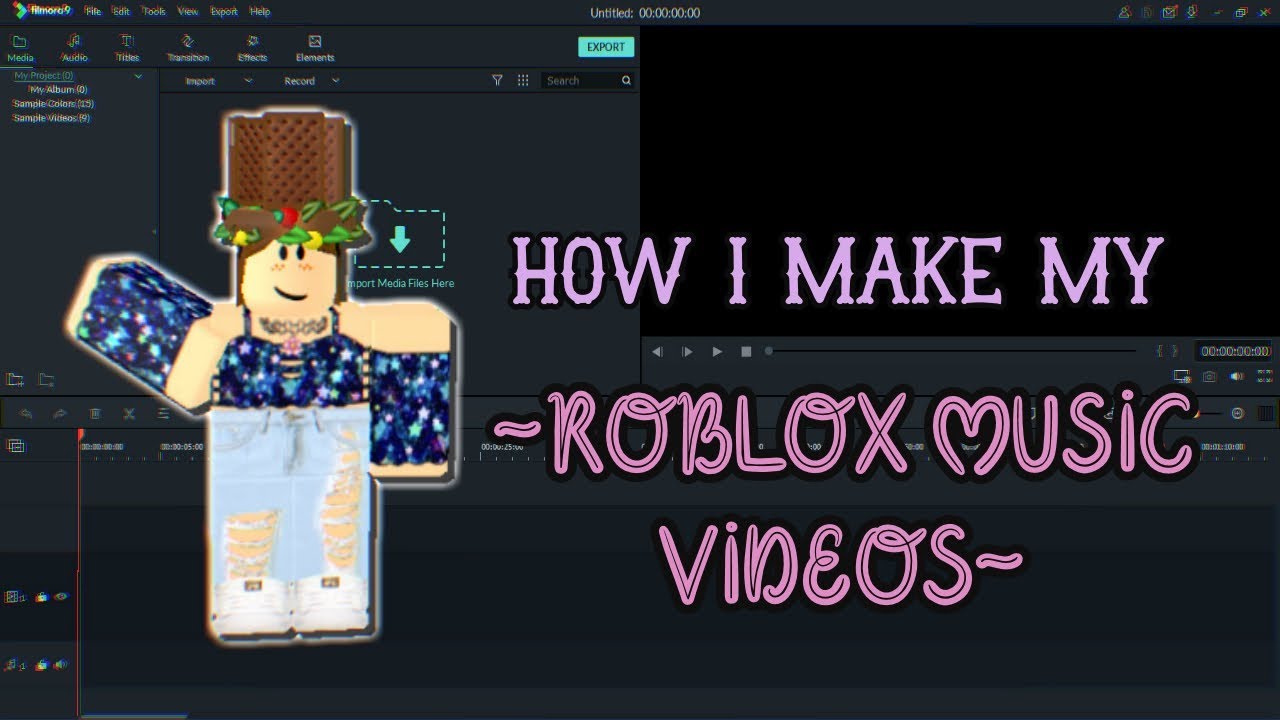Open the Export menu in menu bar
This screenshot has height=720, width=1280.
click(224, 12)
